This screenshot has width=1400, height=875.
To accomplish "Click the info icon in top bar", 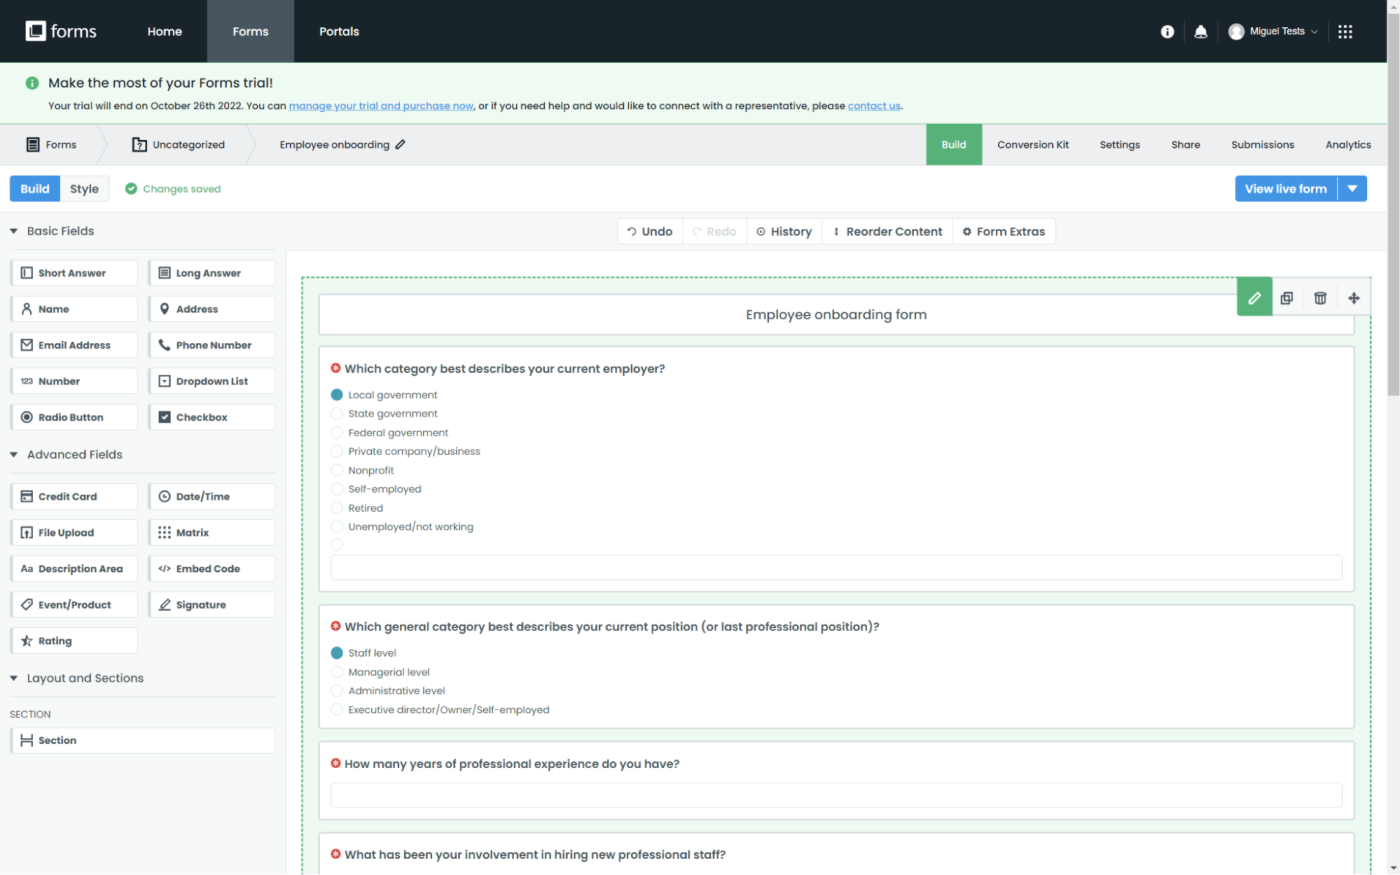I will coord(1167,32).
